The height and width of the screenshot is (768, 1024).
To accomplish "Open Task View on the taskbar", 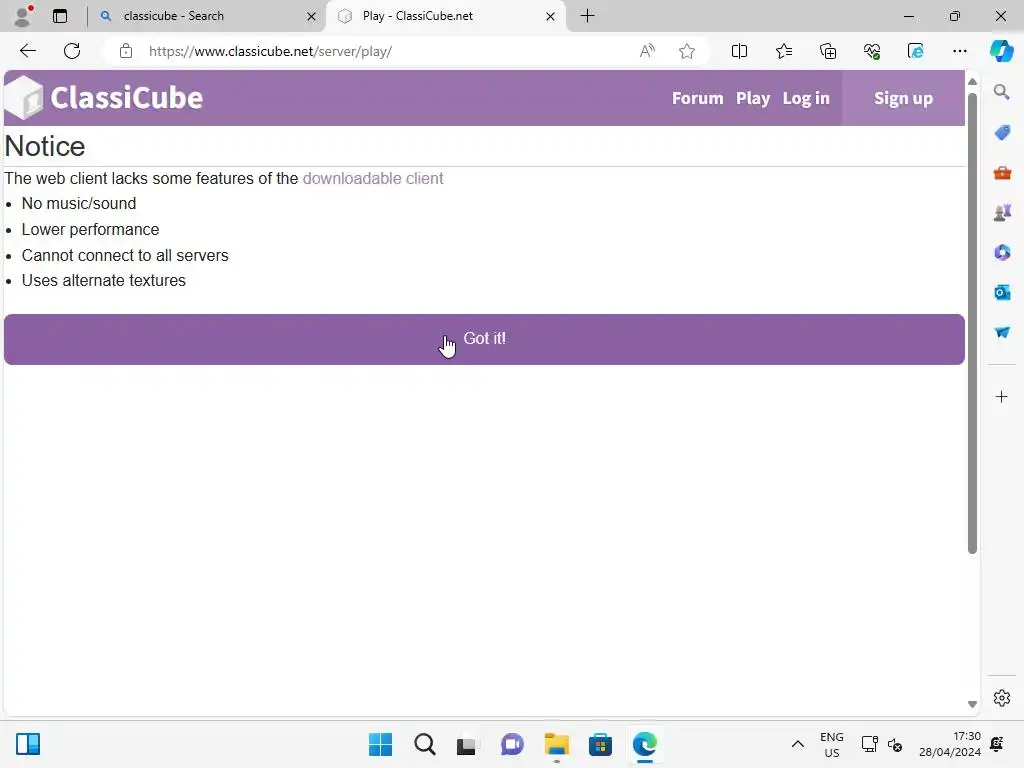I will (x=466, y=744).
